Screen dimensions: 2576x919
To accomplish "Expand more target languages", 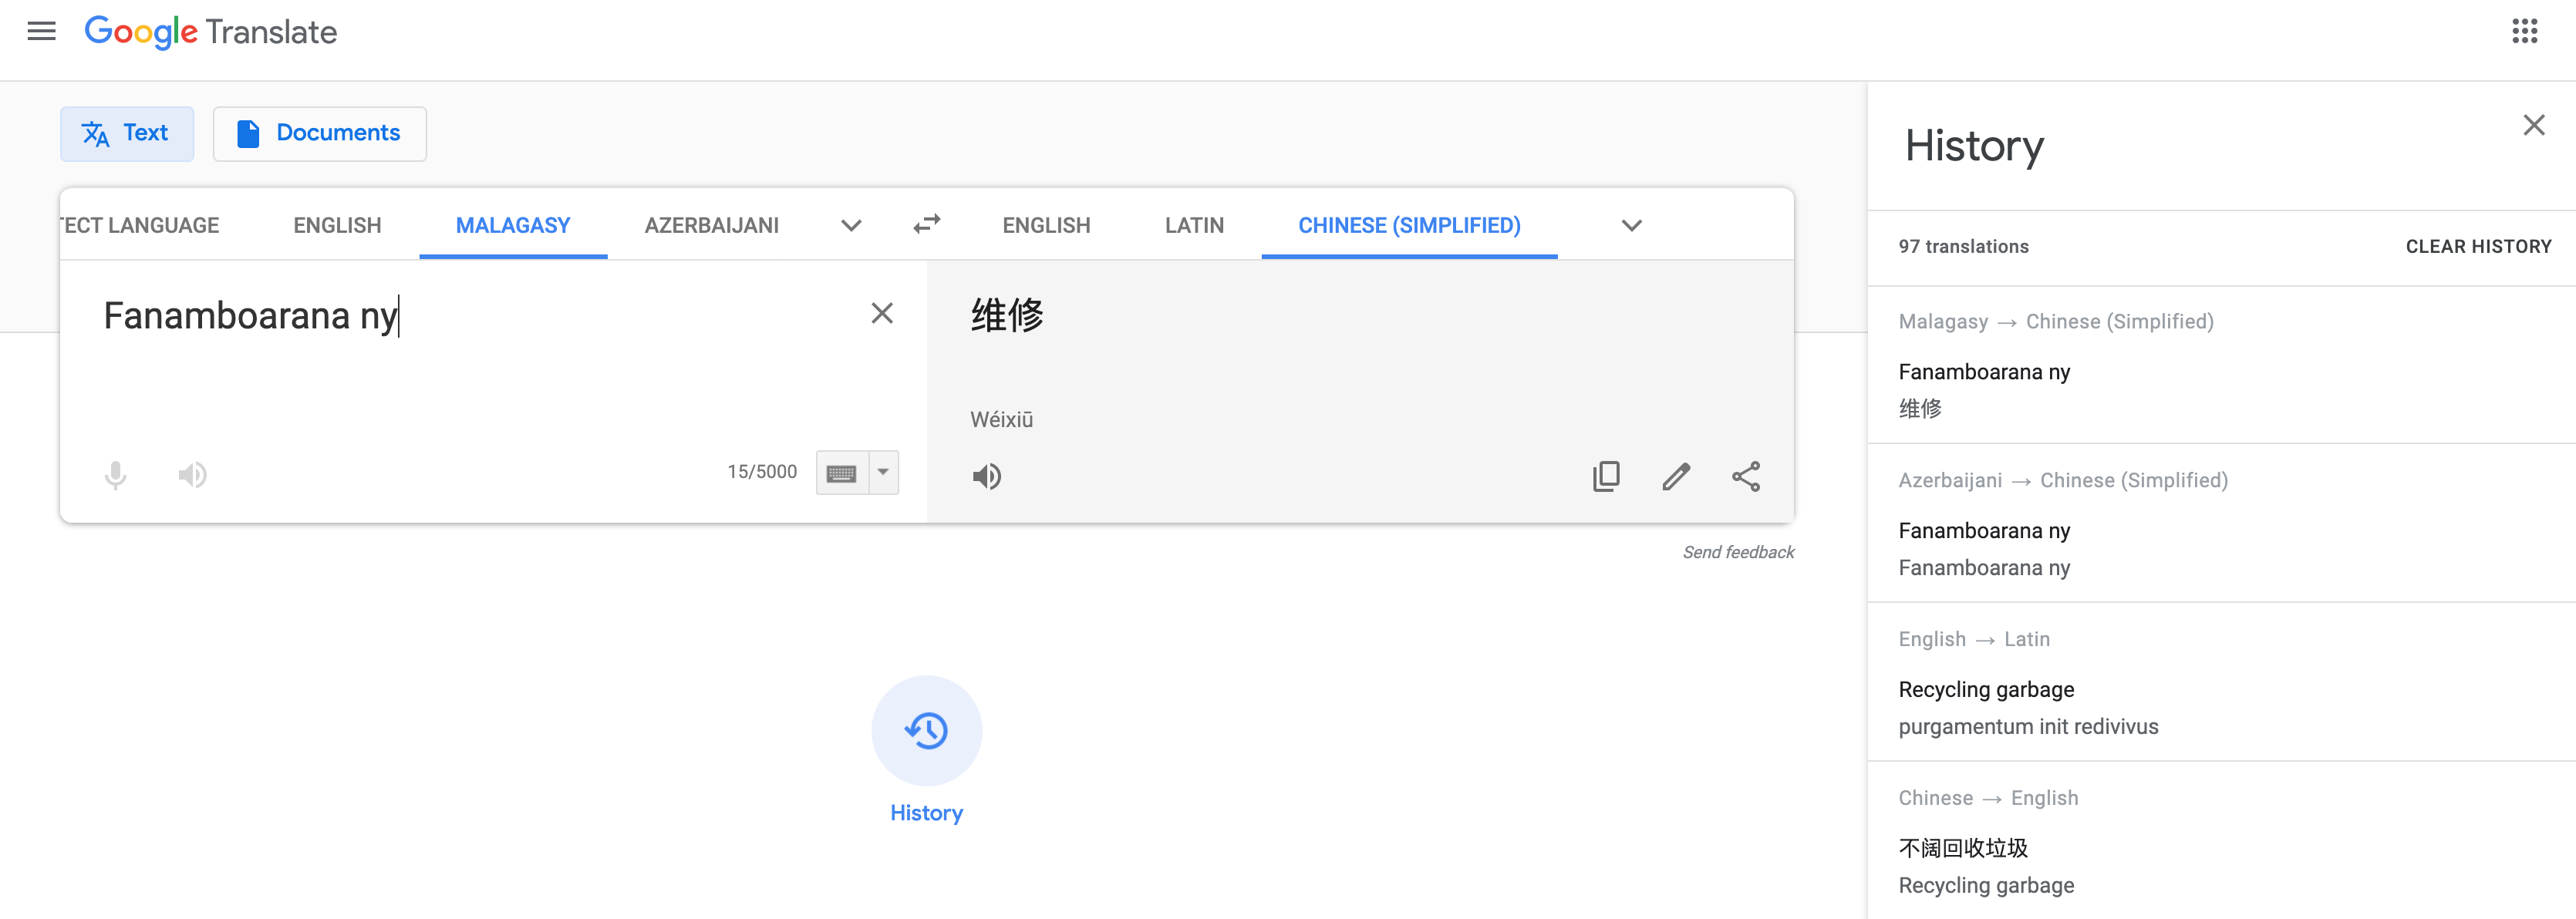I will [1631, 225].
